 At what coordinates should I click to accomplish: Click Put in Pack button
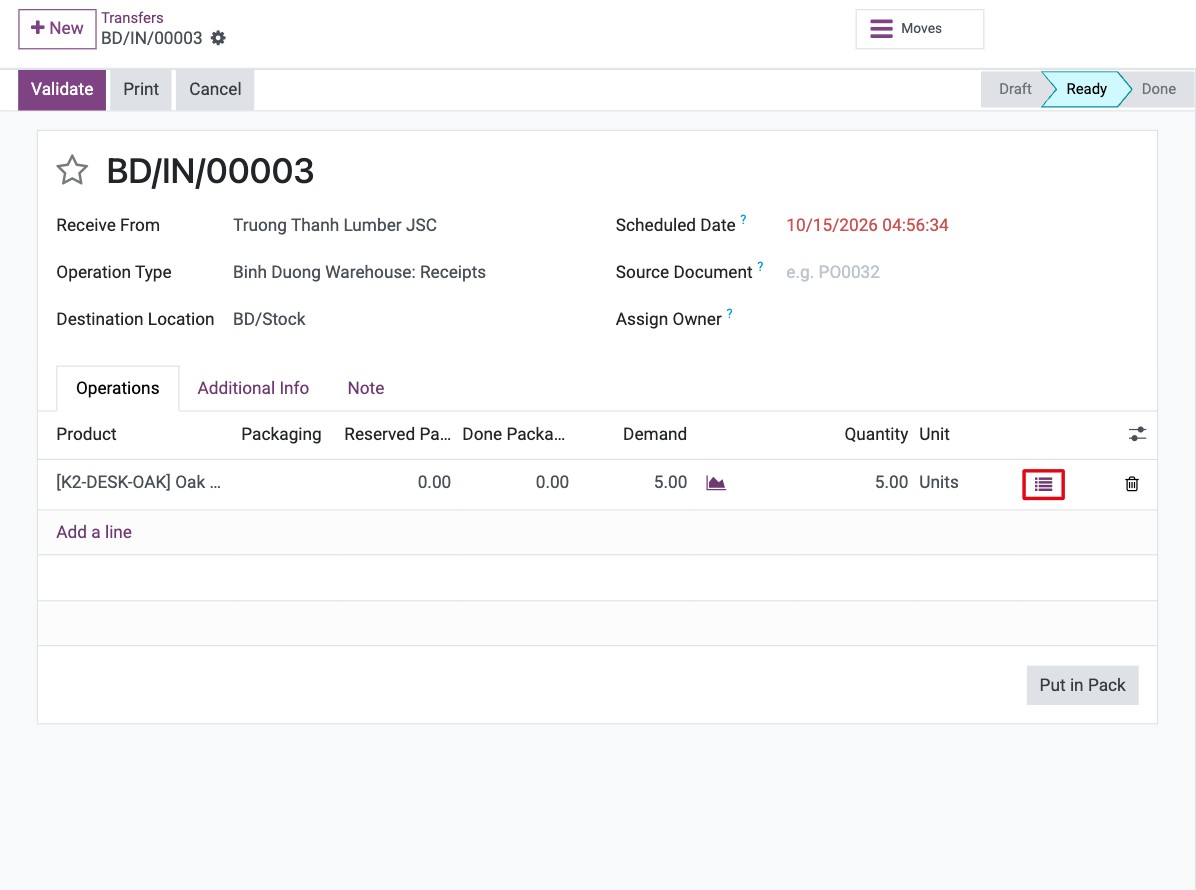click(x=1082, y=685)
